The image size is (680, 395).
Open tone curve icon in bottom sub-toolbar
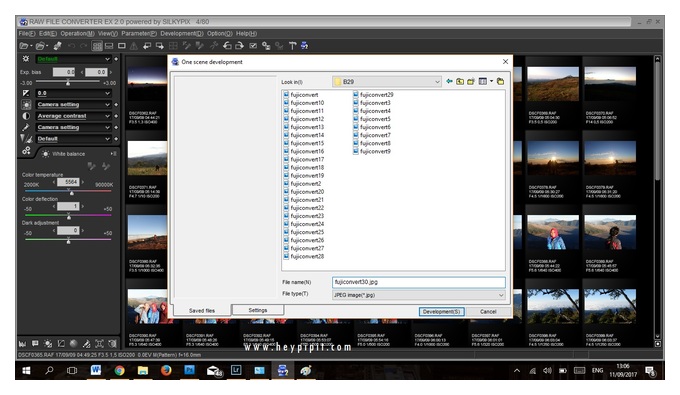click(x=61, y=344)
